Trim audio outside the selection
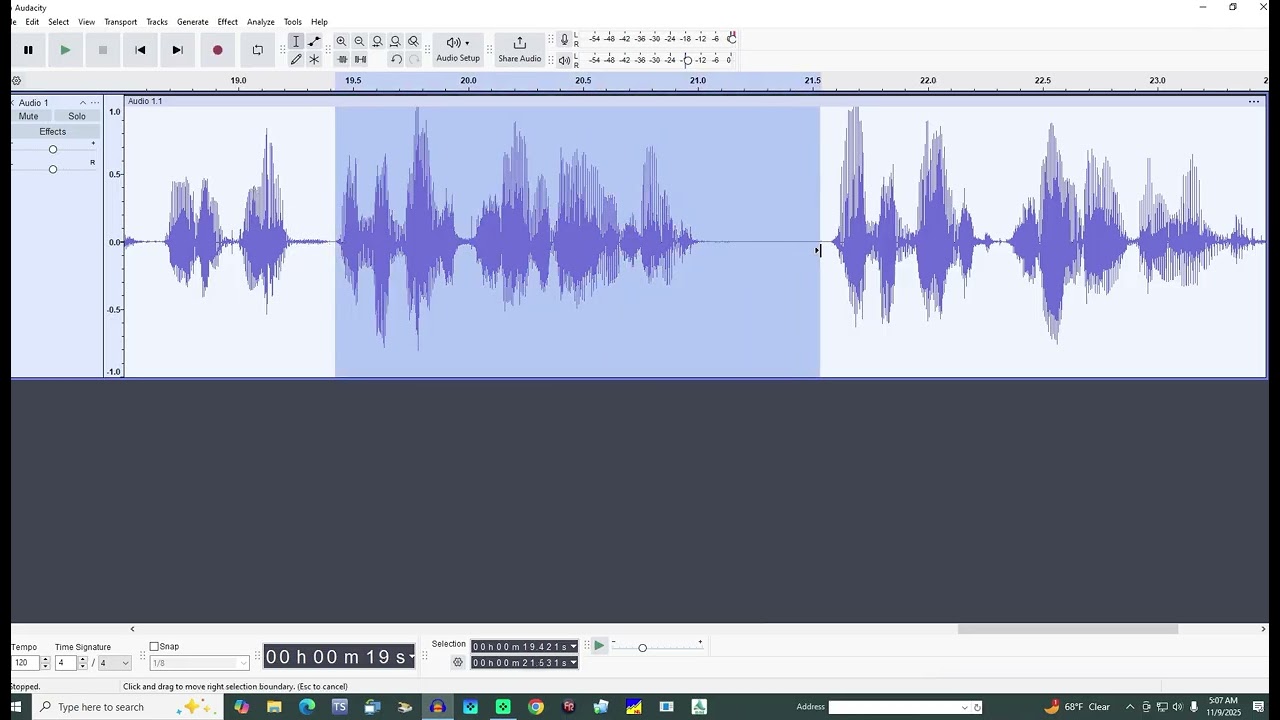The height and width of the screenshot is (720, 1280). (x=342, y=59)
